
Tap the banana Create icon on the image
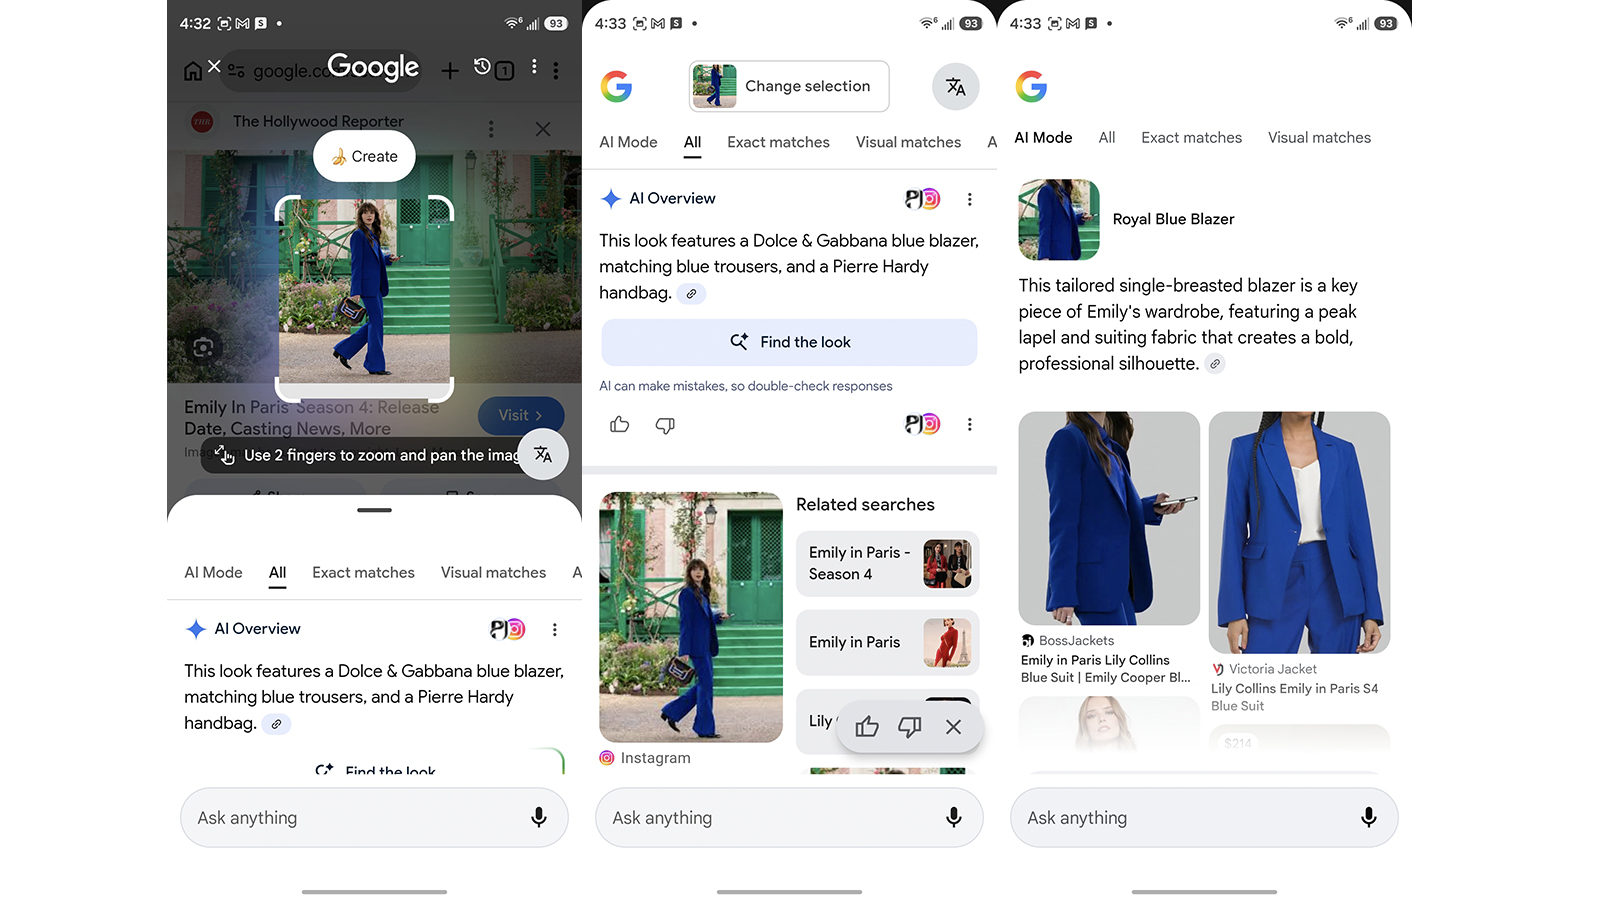coord(338,156)
